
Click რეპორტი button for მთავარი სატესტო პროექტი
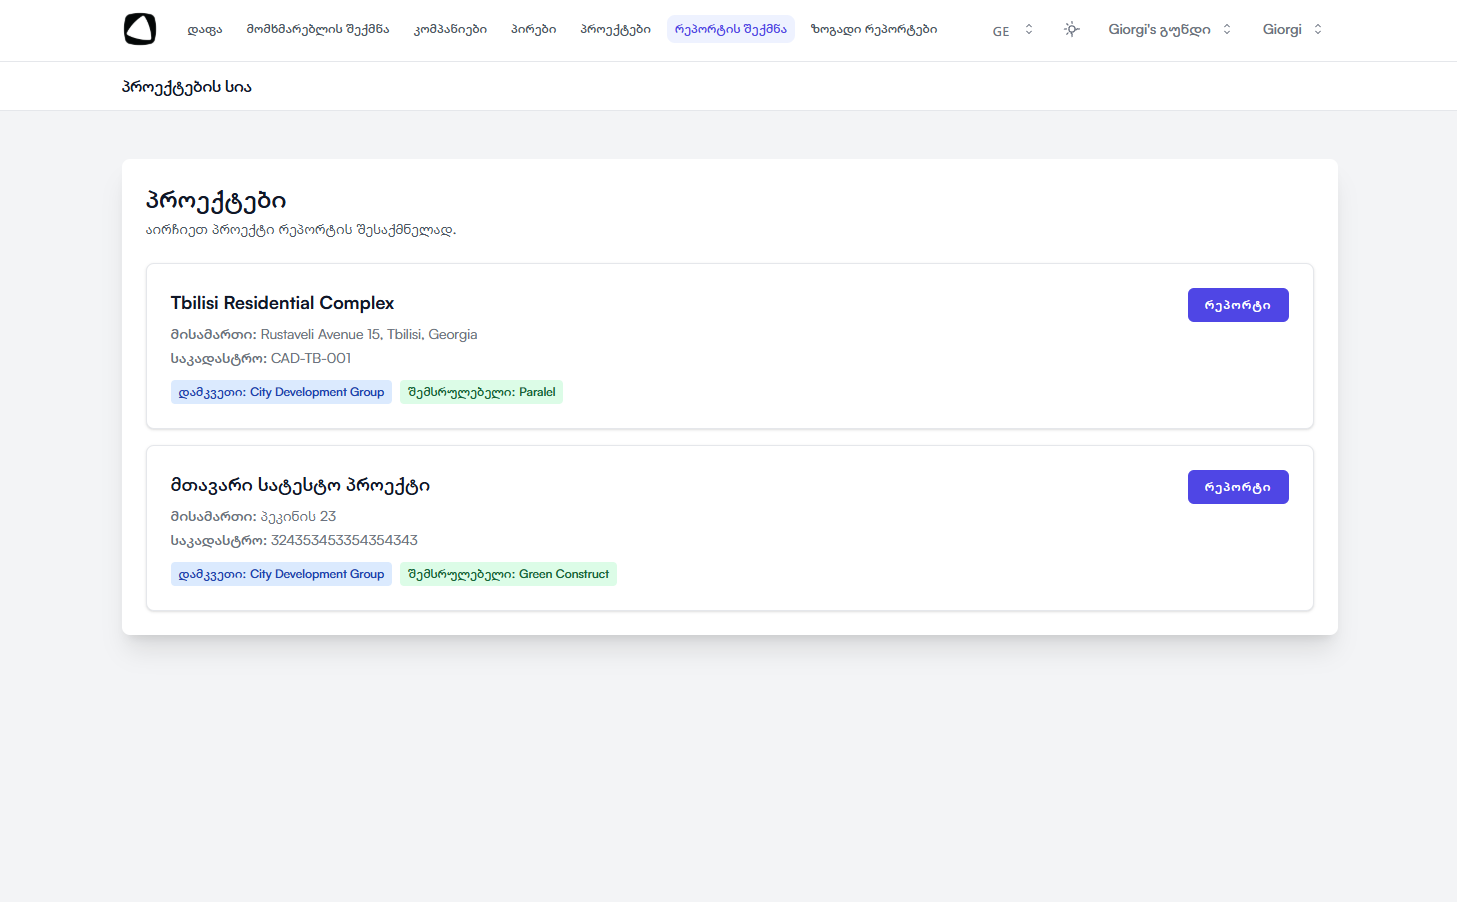click(x=1237, y=487)
